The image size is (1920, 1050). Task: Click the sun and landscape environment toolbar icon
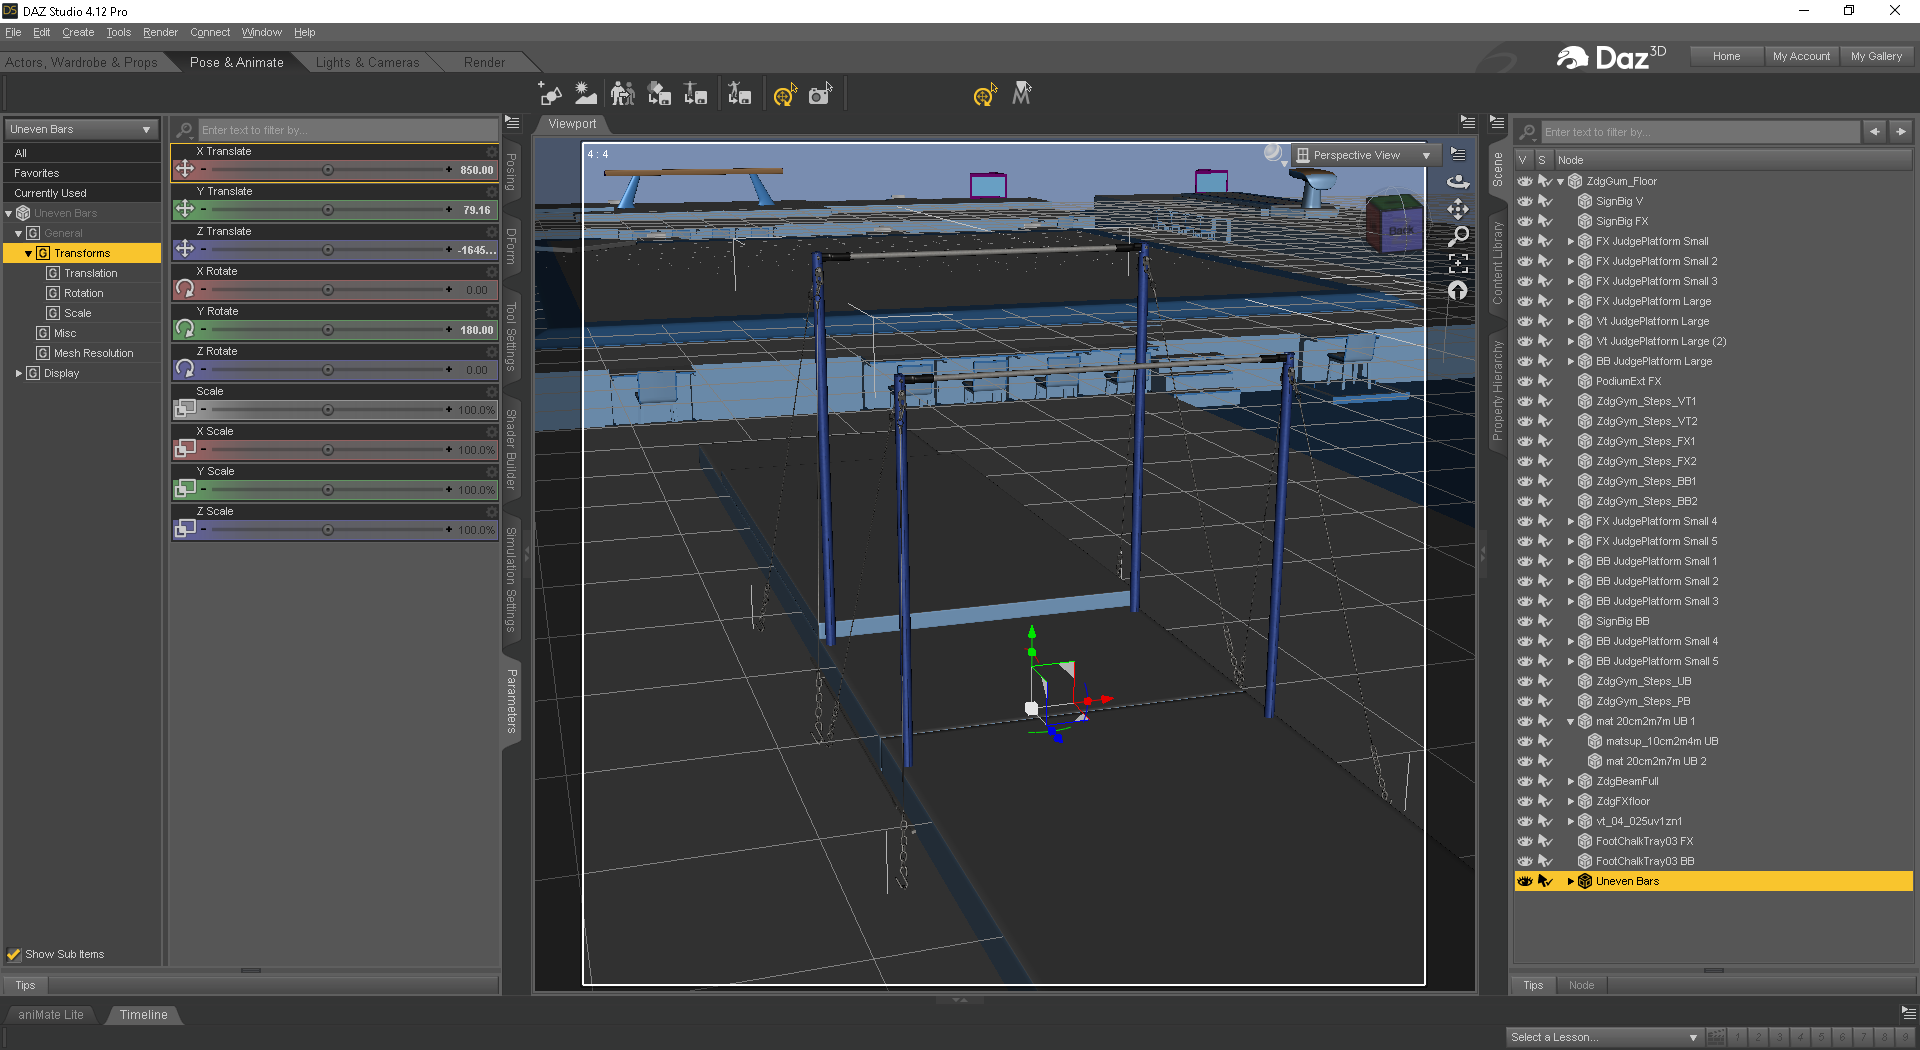point(586,94)
